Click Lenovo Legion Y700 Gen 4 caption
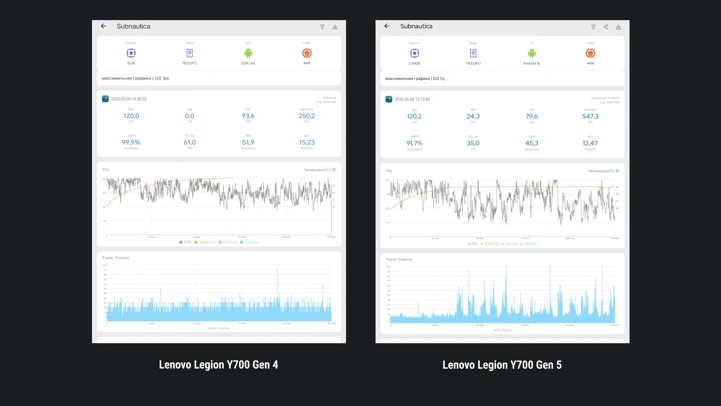 (x=218, y=365)
